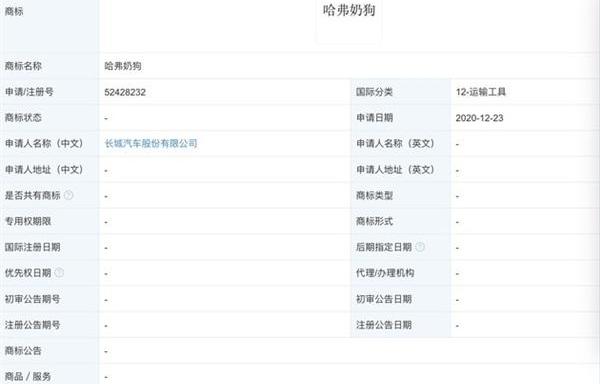This screenshot has height=384, width=600.
Task: Click the 申请人名称（英文） label
Action: pos(395,143)
